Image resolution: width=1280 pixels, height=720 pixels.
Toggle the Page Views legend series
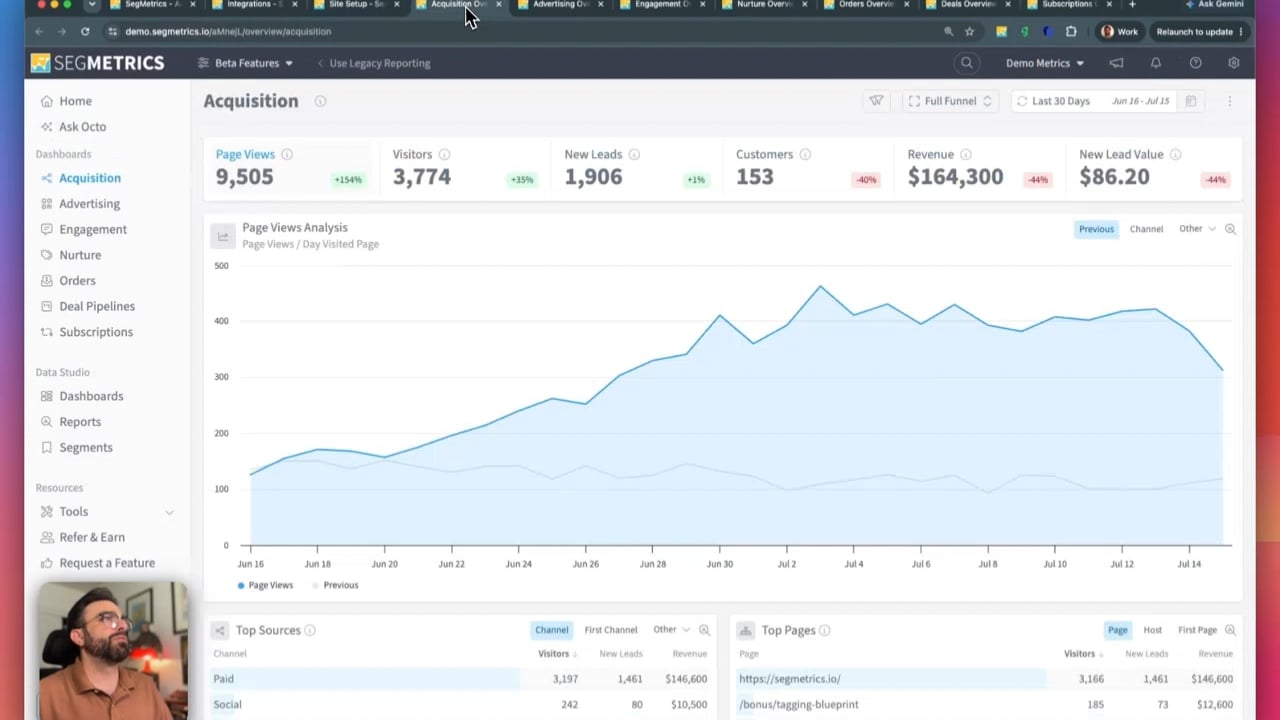[x=265, y=585]
